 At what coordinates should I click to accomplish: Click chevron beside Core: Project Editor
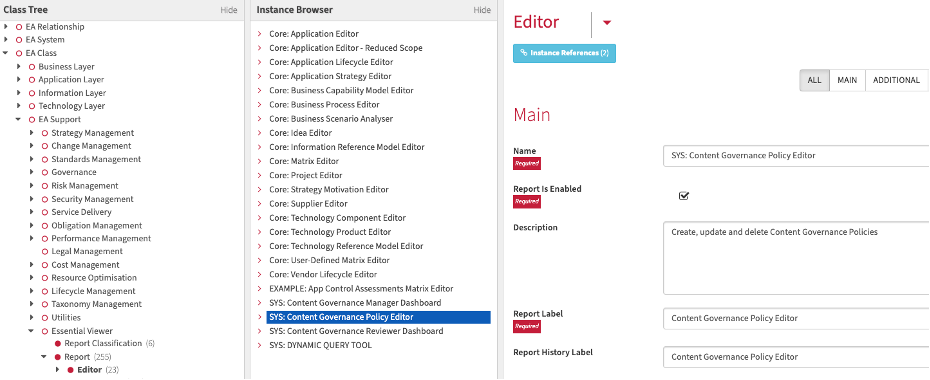[x=260, y=175]
